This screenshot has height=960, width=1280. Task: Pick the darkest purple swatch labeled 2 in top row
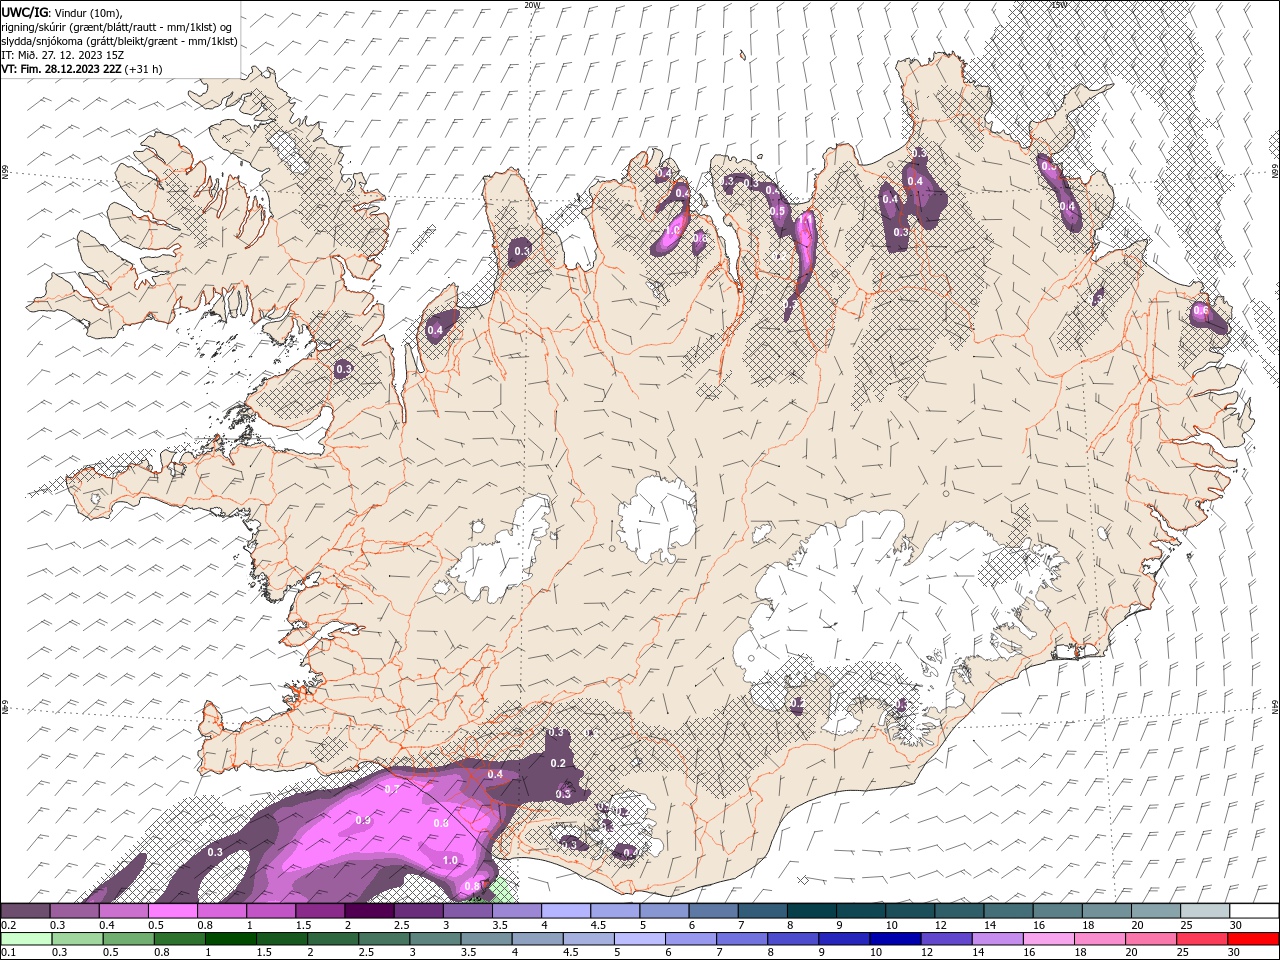369,911
